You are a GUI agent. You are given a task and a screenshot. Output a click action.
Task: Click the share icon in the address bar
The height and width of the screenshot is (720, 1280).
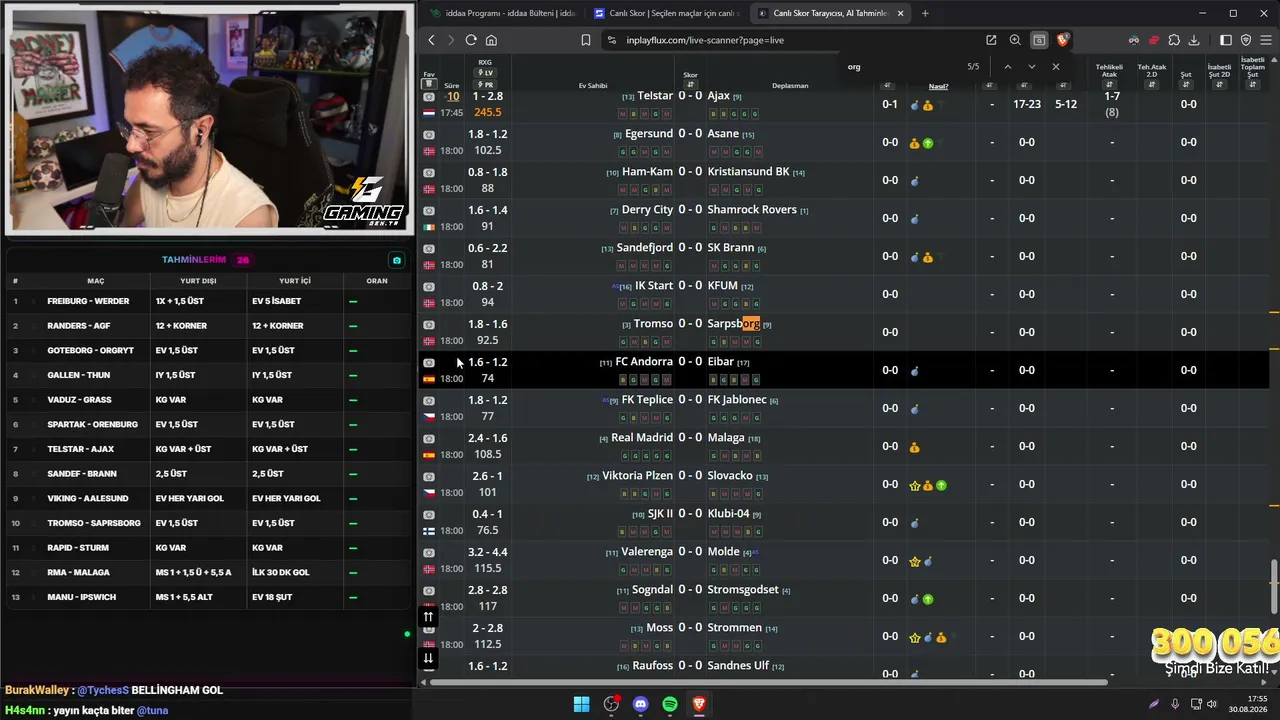[991, 40]
